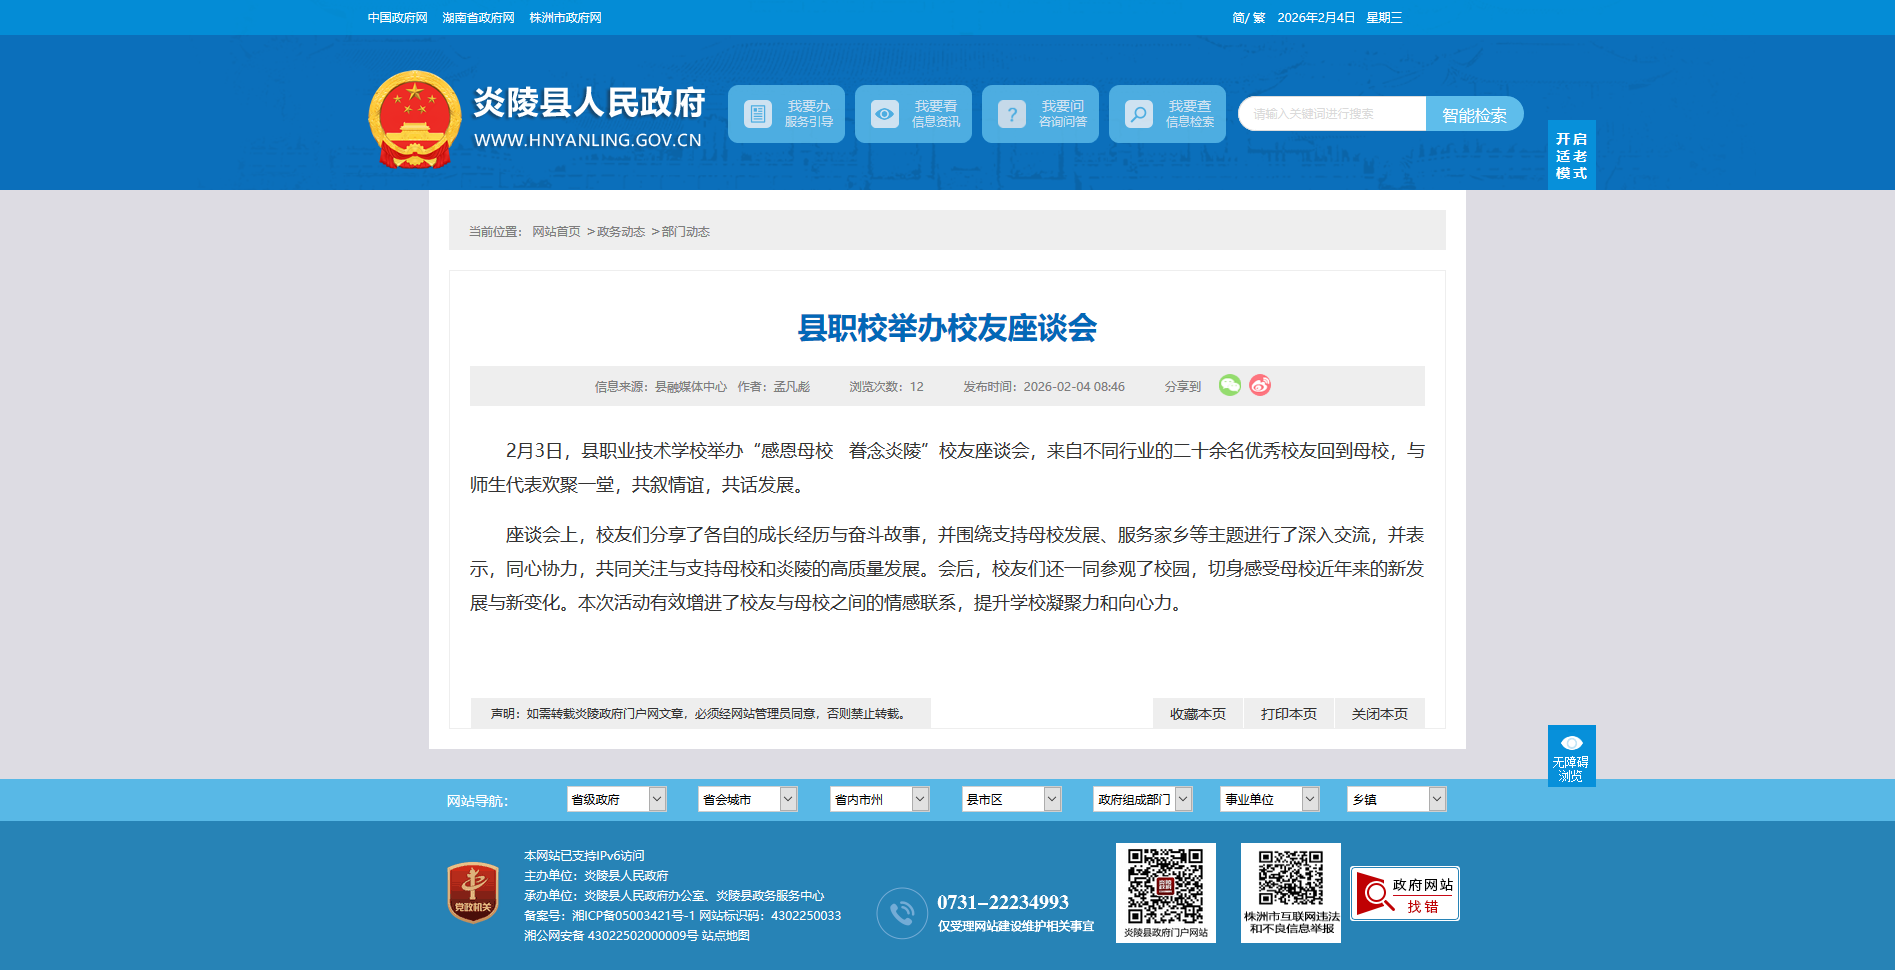Click the 党政机关 red badge icon
The width and height of the screenshot is (1895, 970).
pos(473,892)
